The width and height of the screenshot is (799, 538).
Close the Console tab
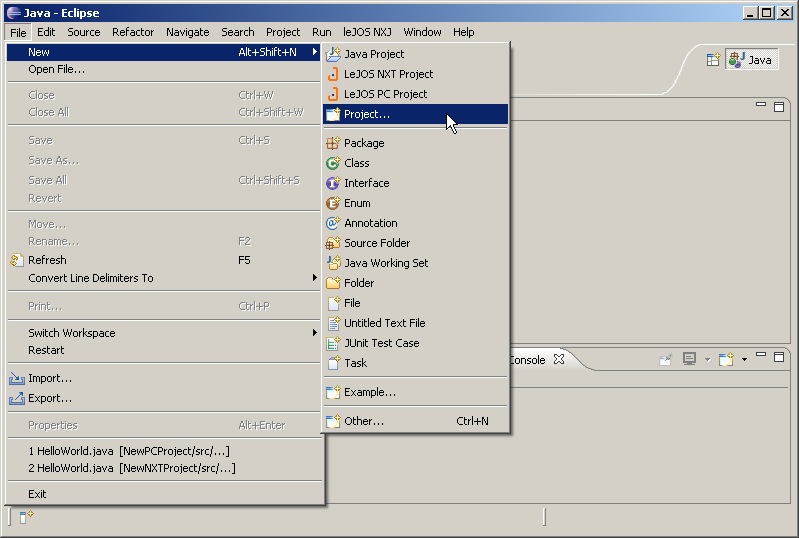tap(559, 359)
